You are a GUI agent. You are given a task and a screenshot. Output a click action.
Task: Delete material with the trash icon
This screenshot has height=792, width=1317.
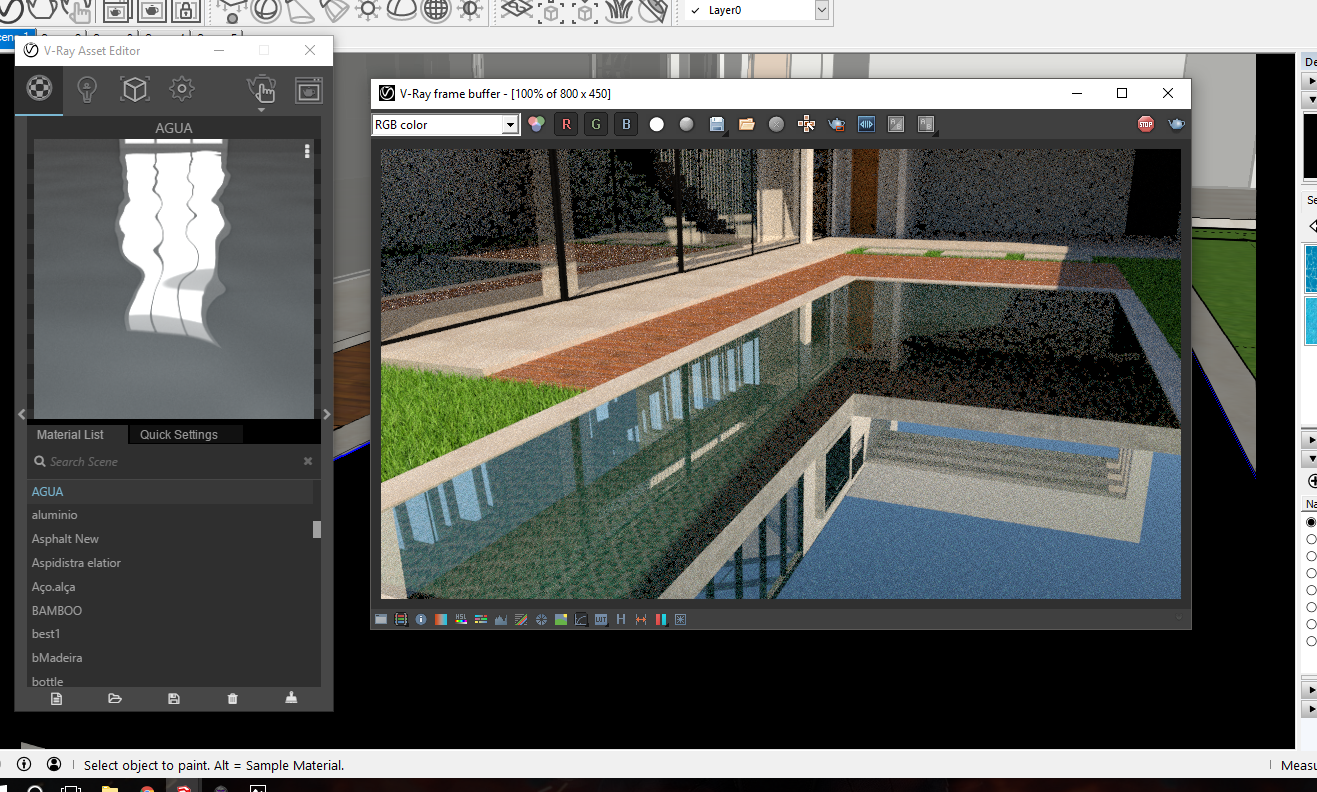(x=233, y=698)
